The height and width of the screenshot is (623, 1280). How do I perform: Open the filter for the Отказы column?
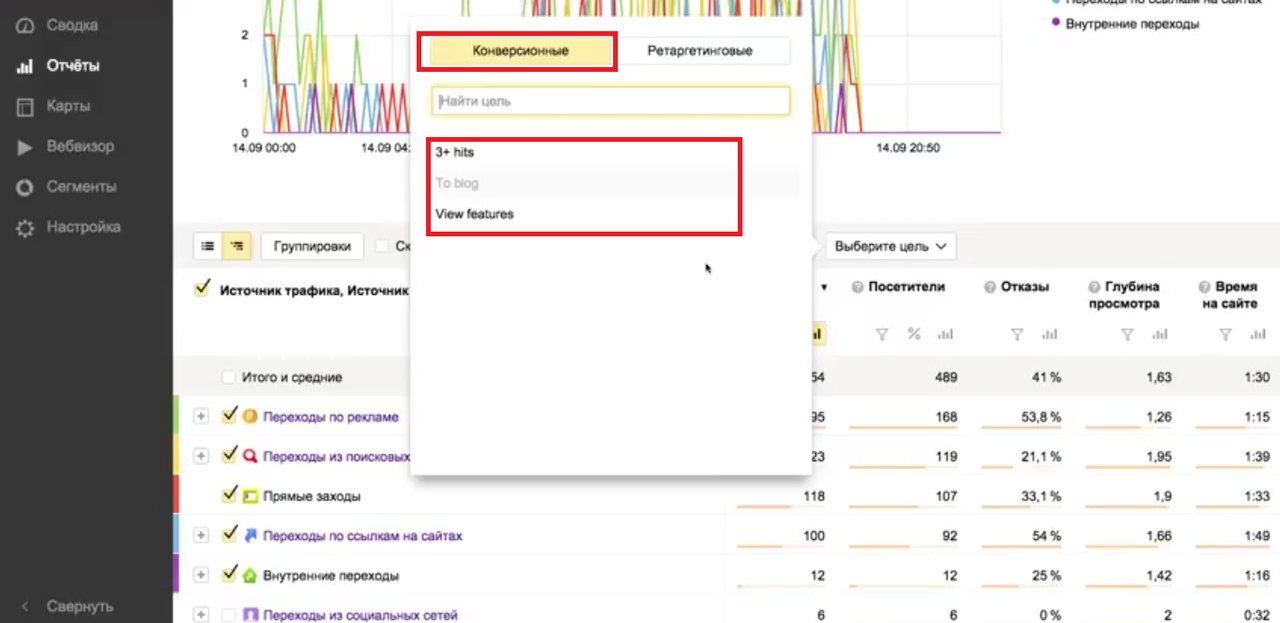[x=1017, y=335]
